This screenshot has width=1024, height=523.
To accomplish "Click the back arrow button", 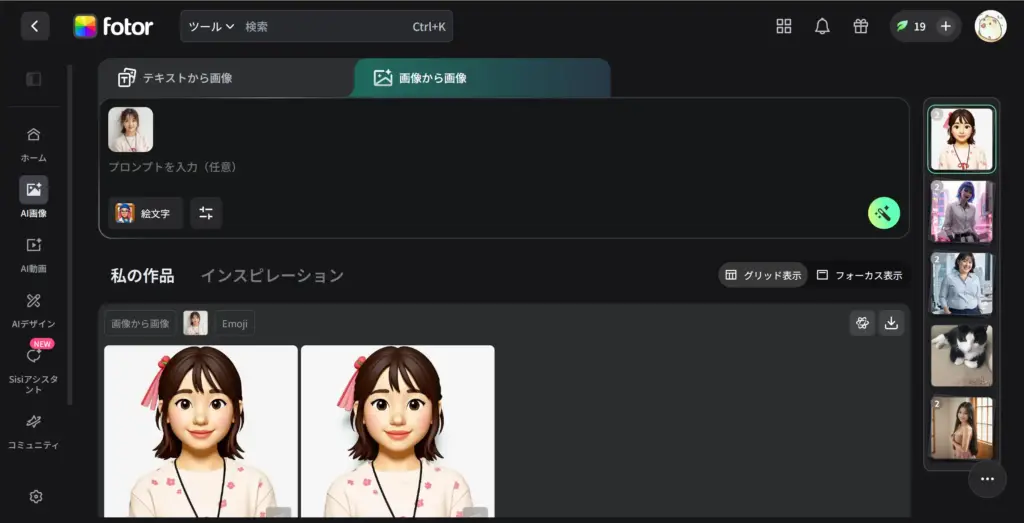I will click(35, 26).
